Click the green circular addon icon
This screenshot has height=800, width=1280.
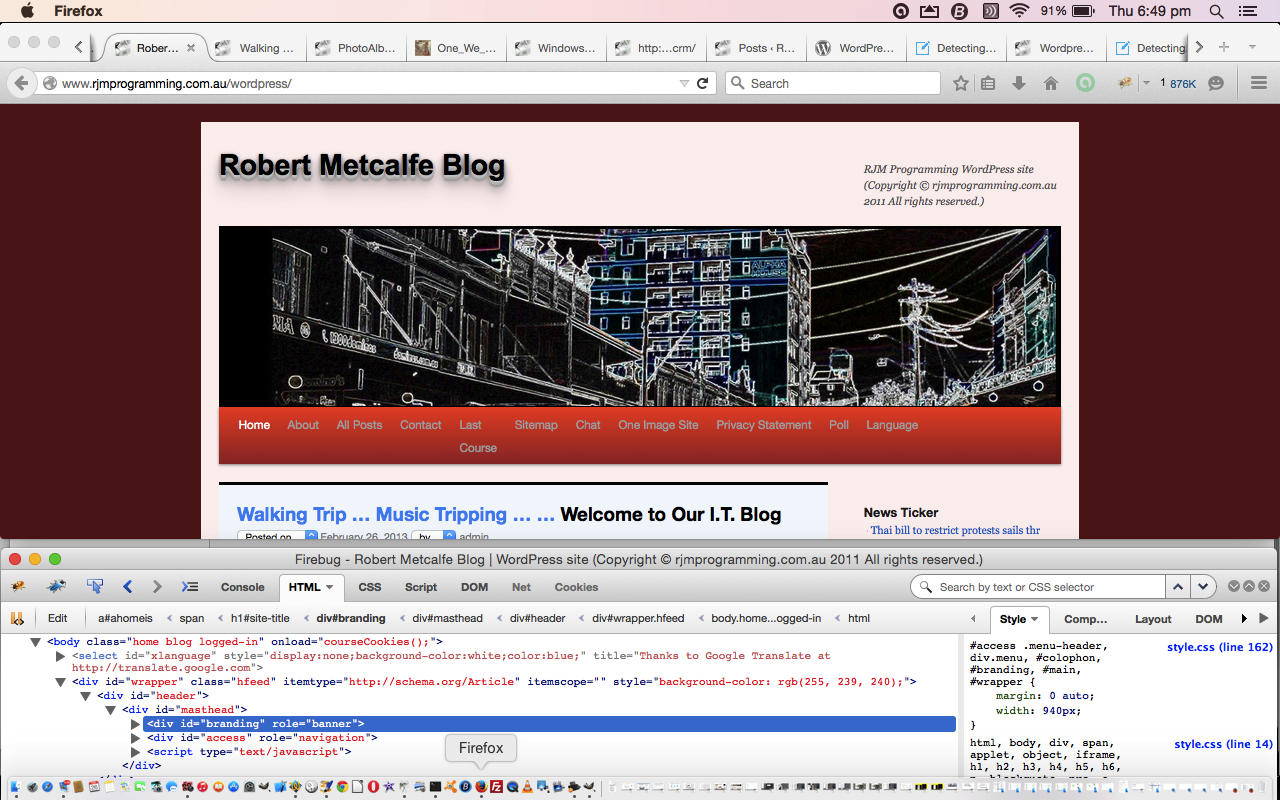[1084, 83]
